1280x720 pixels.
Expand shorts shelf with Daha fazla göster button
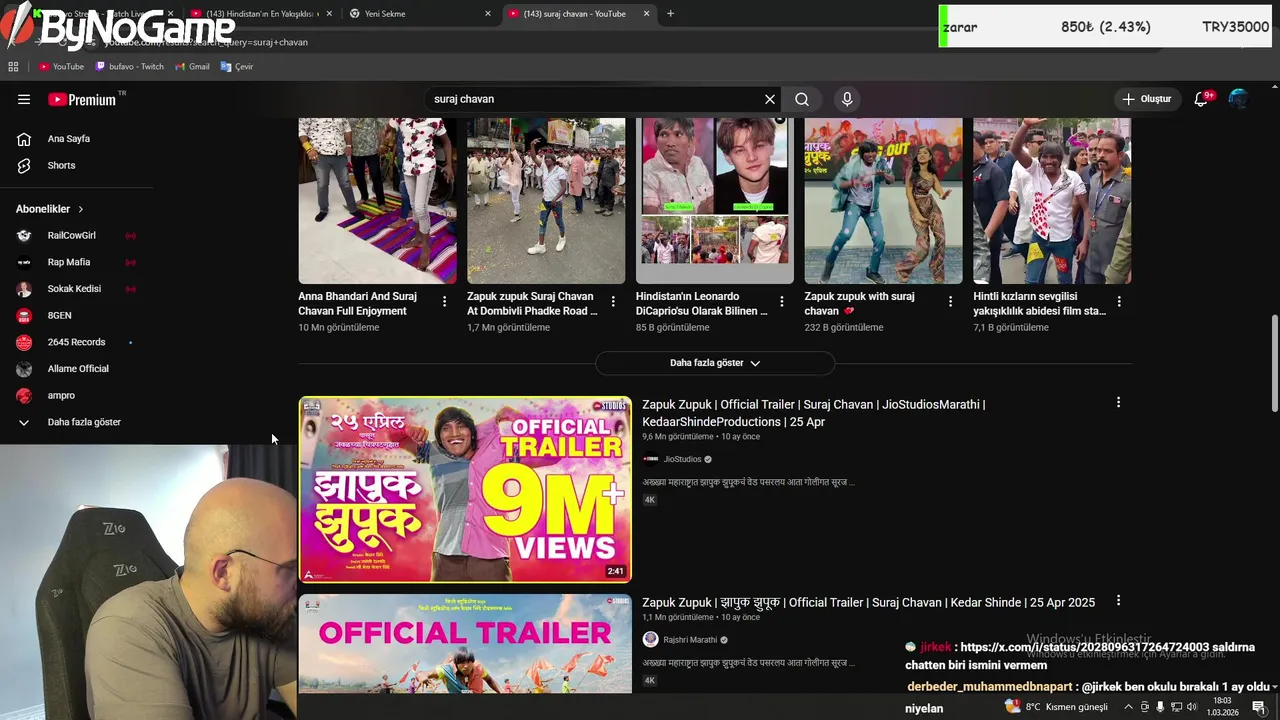714,363
